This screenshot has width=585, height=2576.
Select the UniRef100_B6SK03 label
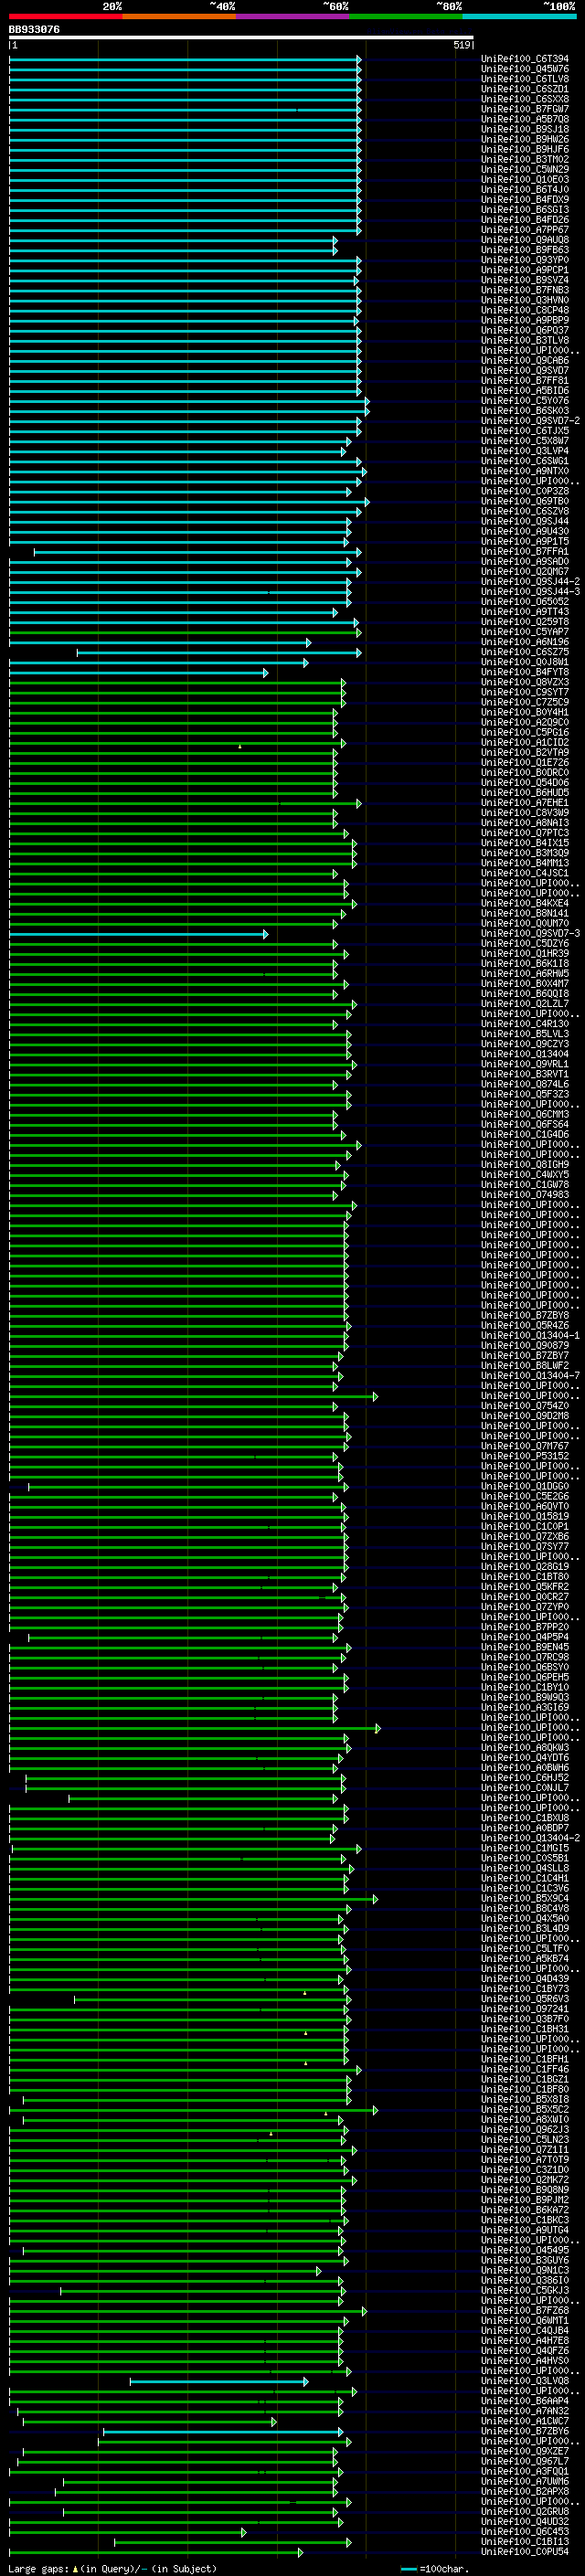525,411
